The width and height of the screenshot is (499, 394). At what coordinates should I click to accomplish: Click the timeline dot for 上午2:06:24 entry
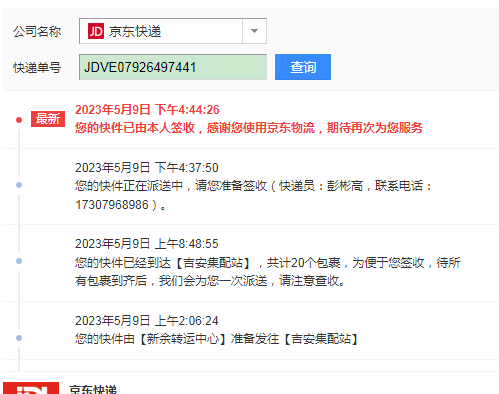tap(19, 338)
